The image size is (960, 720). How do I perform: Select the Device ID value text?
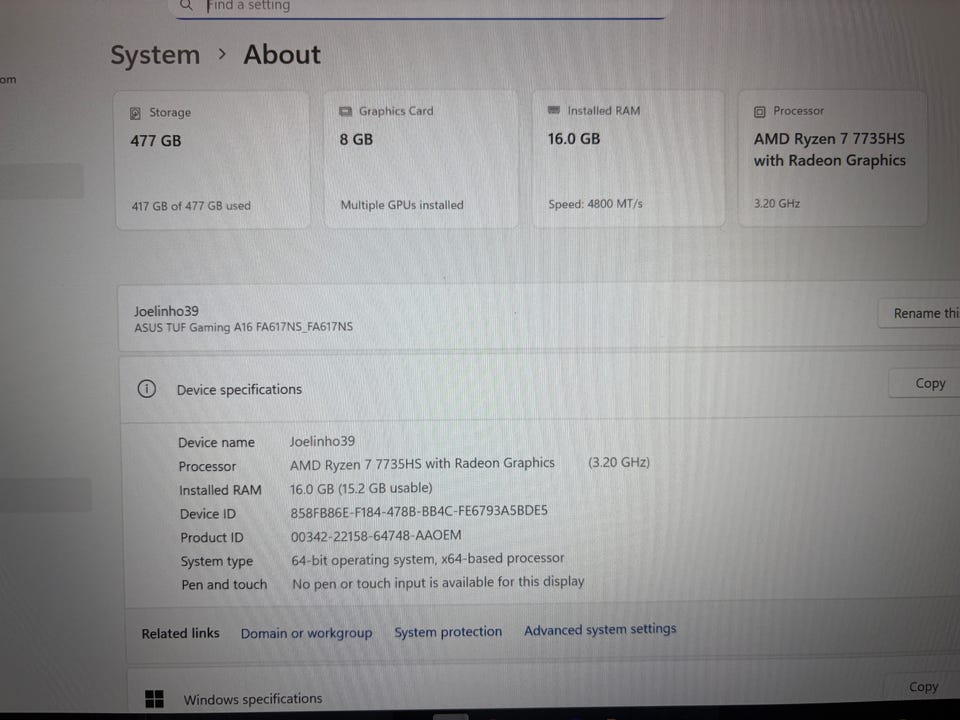419,511
